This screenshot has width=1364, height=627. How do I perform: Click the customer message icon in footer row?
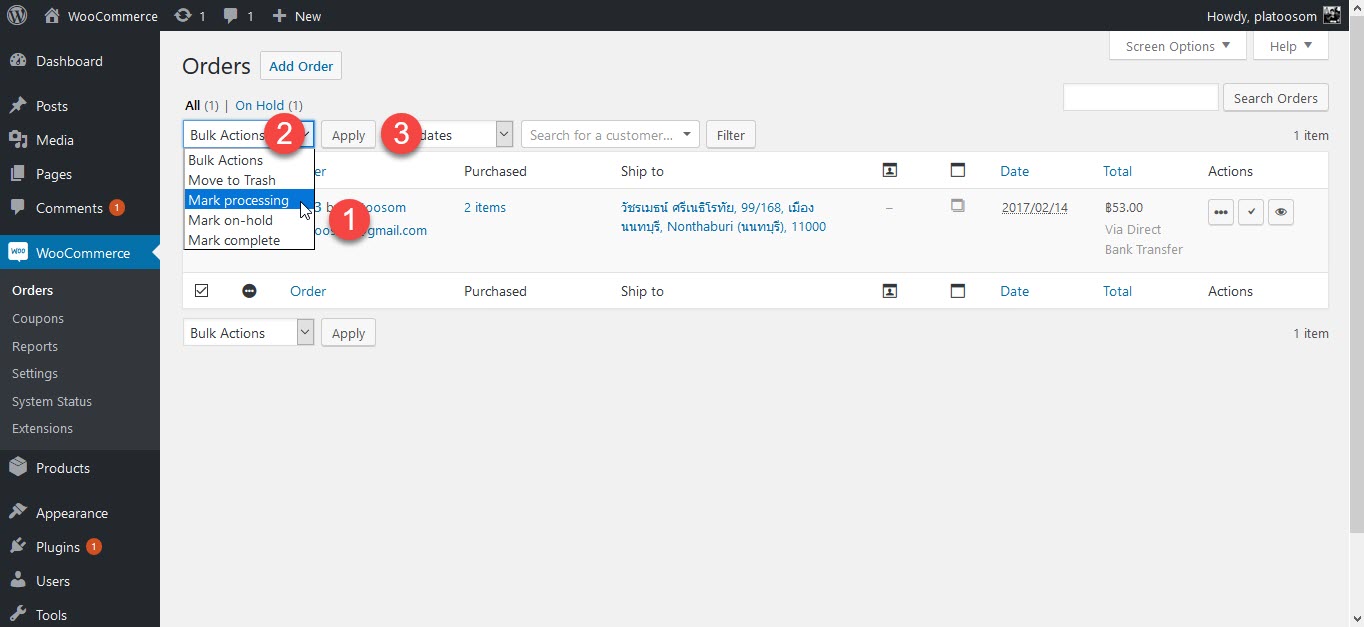(x=890, y=291)
